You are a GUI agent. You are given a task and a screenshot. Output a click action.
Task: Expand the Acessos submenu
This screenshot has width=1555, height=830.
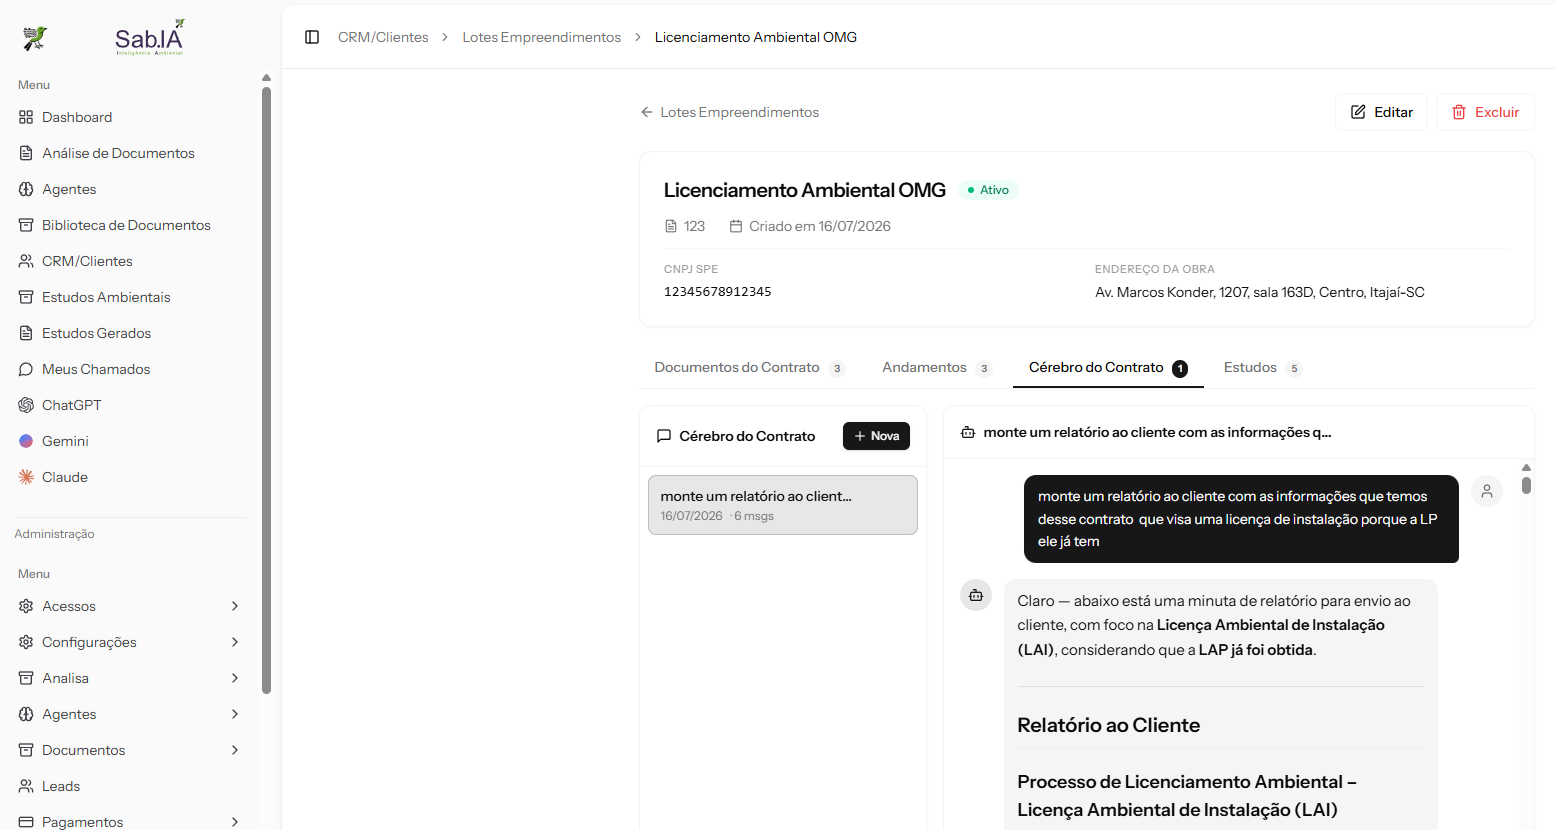coord(130,606)
